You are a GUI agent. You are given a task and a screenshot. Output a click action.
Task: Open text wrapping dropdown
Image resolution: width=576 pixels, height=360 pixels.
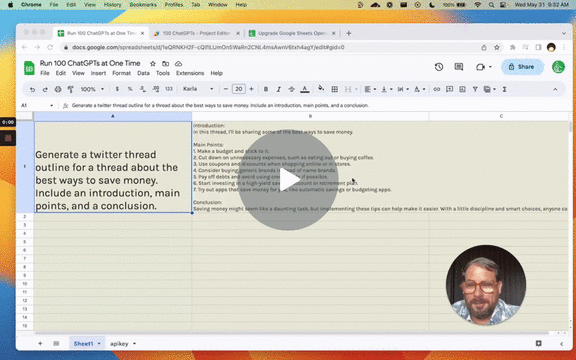(x=403, y=89)
